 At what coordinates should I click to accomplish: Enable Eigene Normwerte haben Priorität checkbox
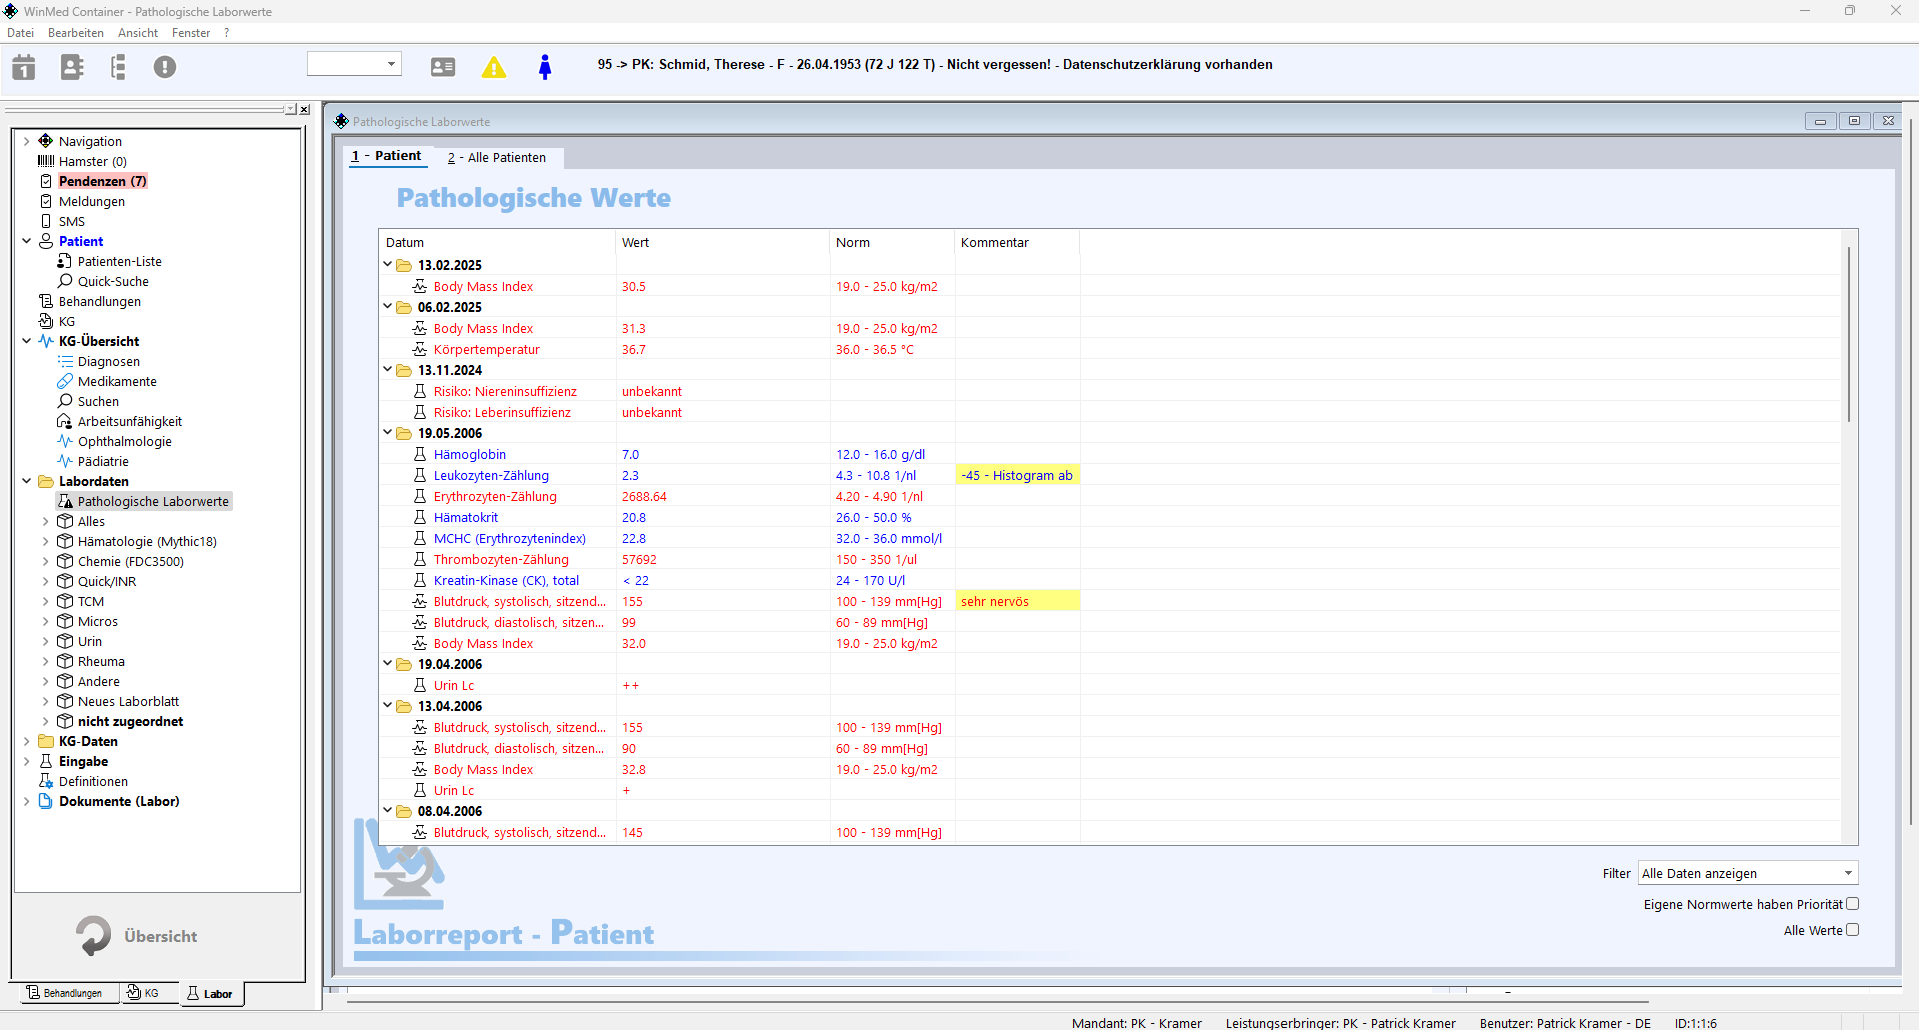(x=1852, y=904)
